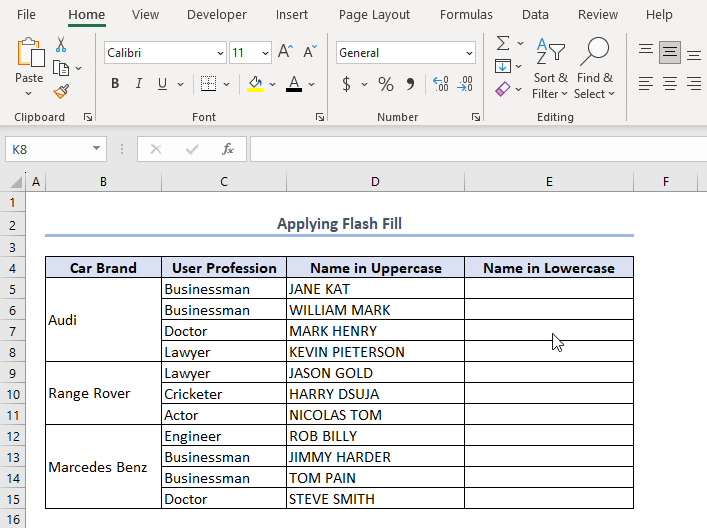
Task: Click the AutoSum sigma icon
Action: click(503, 44)
